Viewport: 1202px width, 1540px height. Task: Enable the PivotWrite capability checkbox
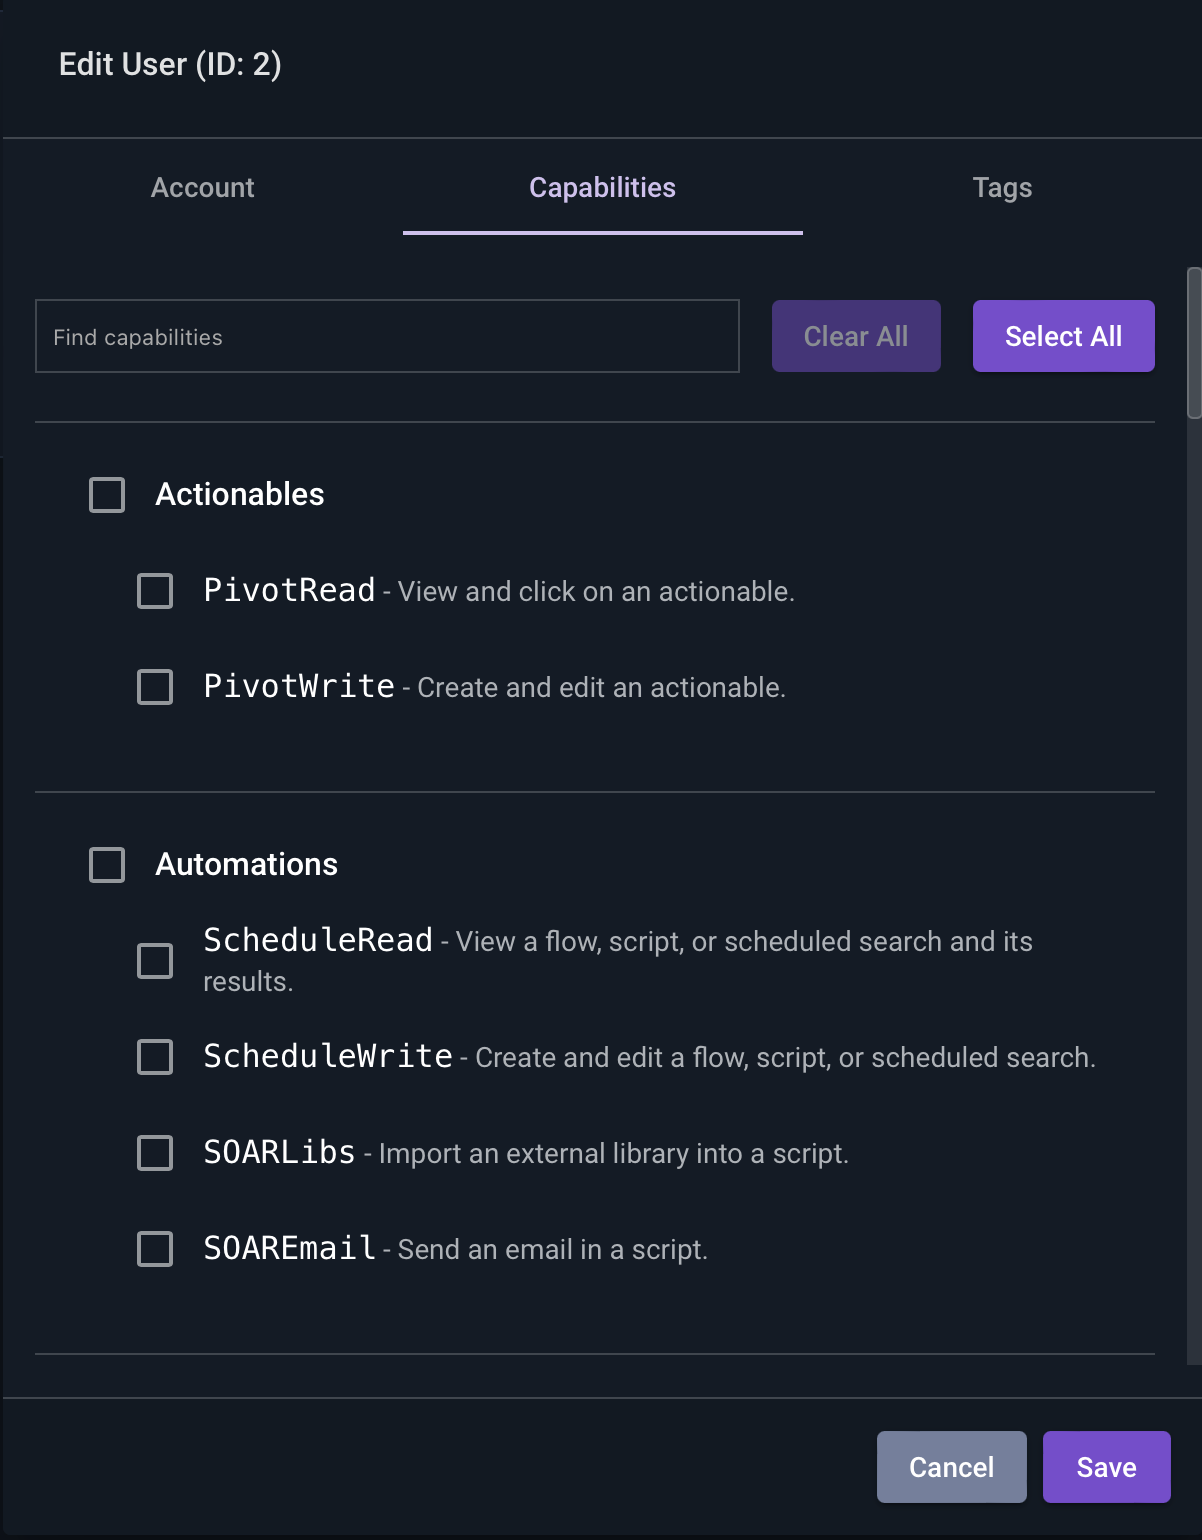pos(155,687)
